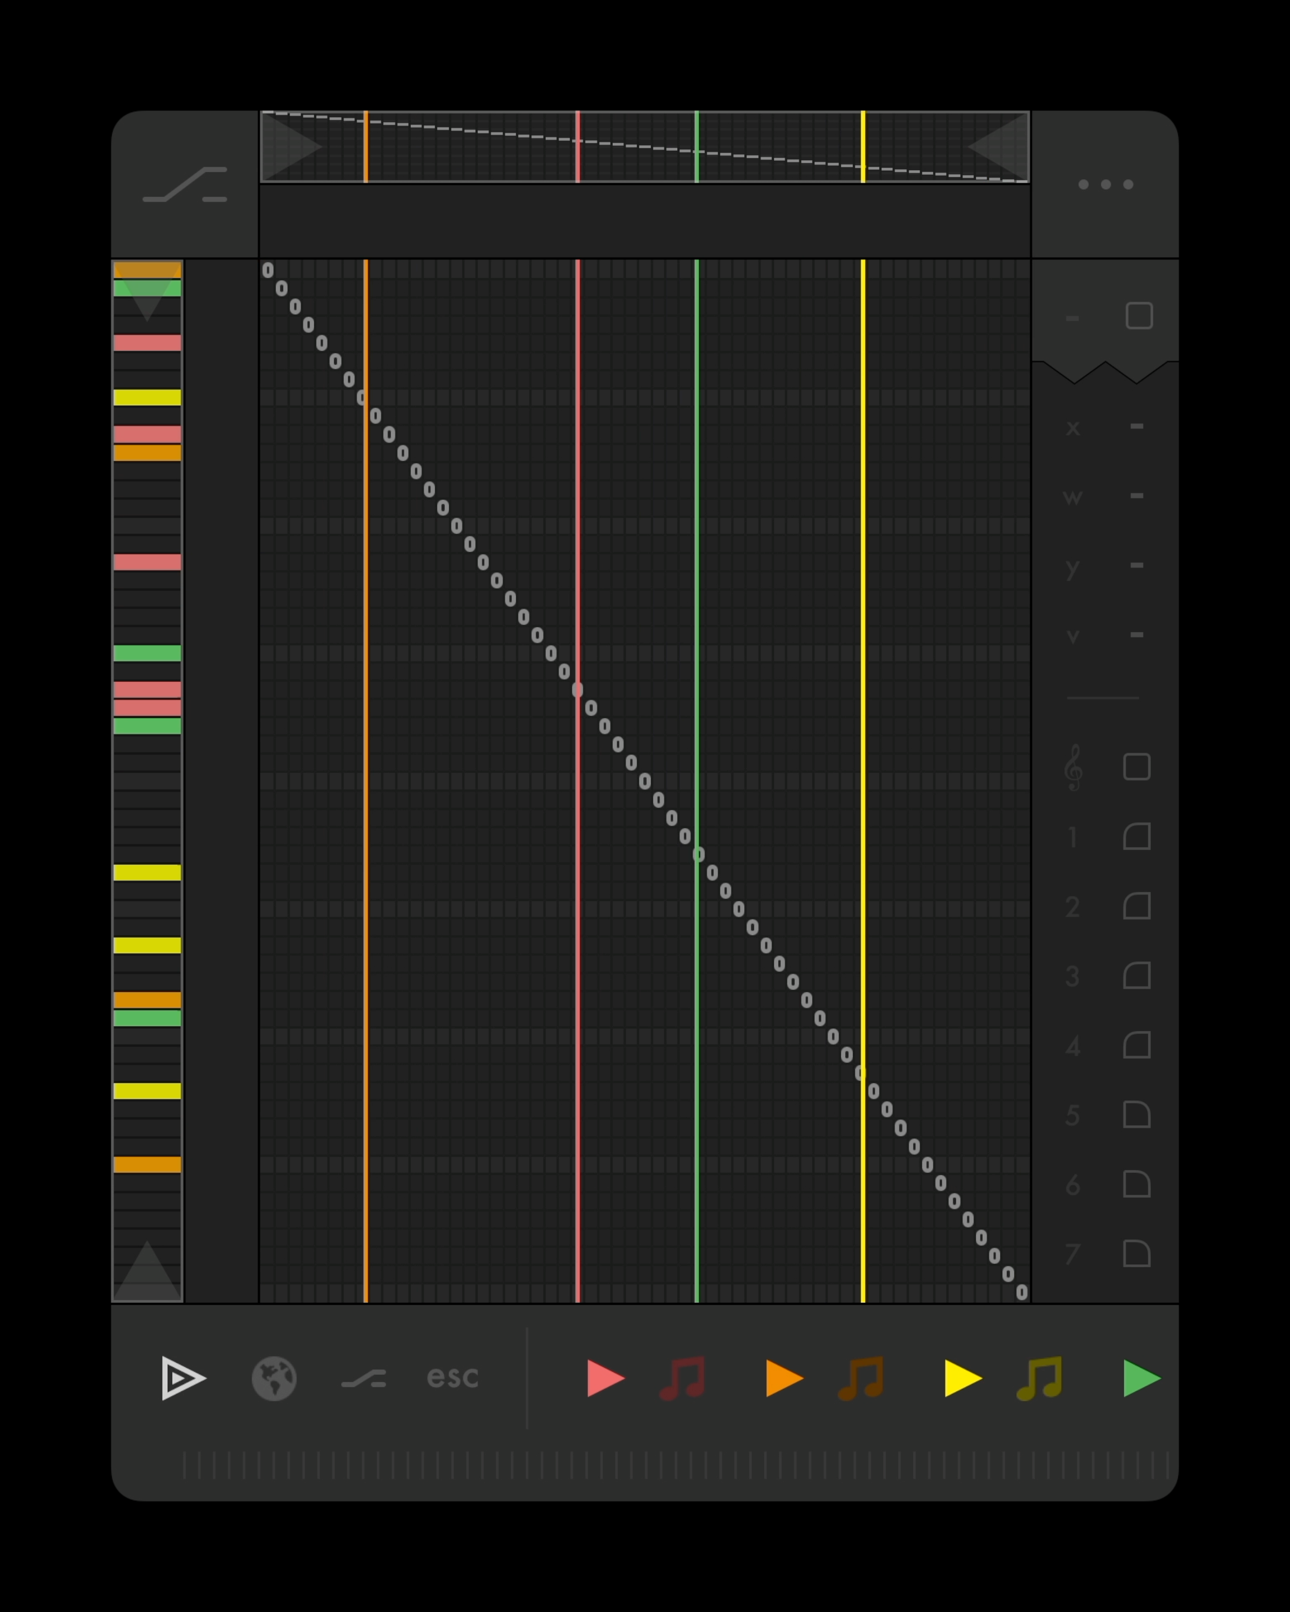Click the yellow vertical marker line in grid

(x=863, y=700)
